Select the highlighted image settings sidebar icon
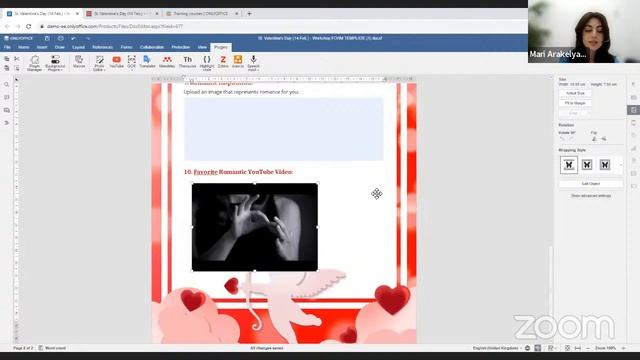Screen dimensions: 640x360 coord(633,110)
